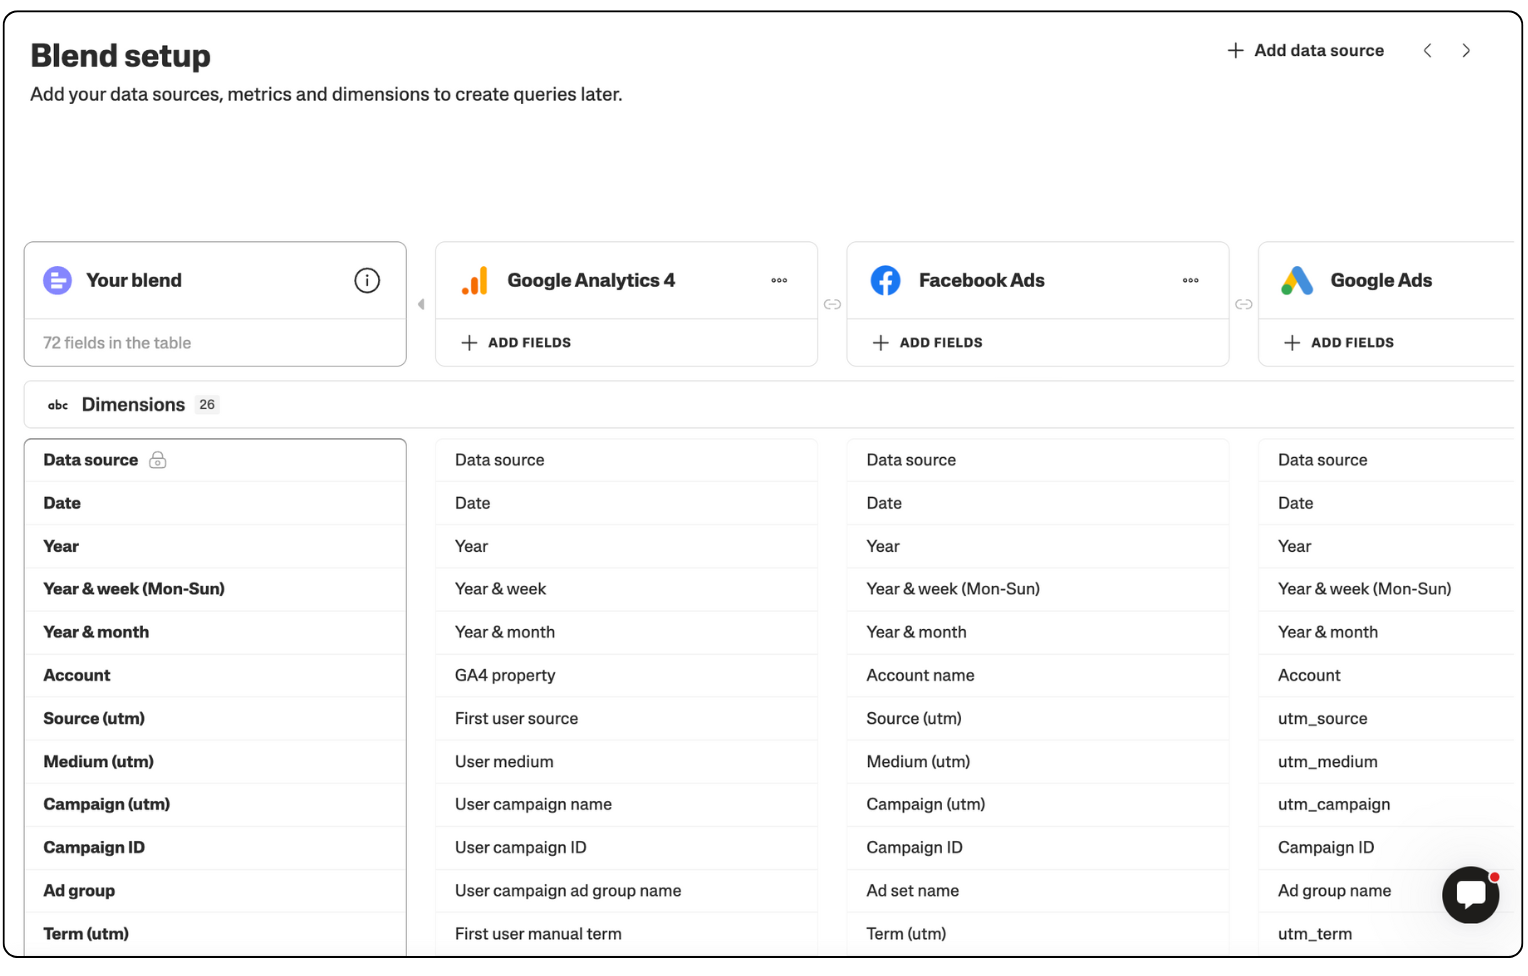
Task: Add fields to Facebook Ads
Action: tap(928, 343)
